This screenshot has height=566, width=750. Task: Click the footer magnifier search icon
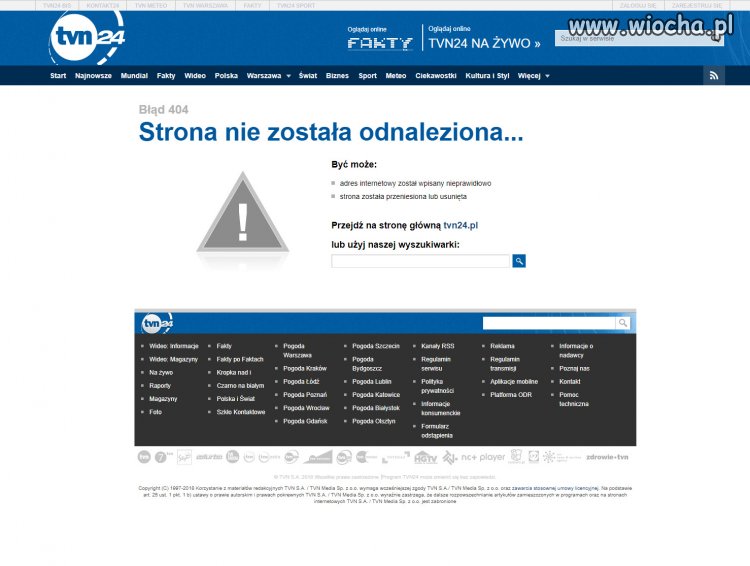point(623,323)
